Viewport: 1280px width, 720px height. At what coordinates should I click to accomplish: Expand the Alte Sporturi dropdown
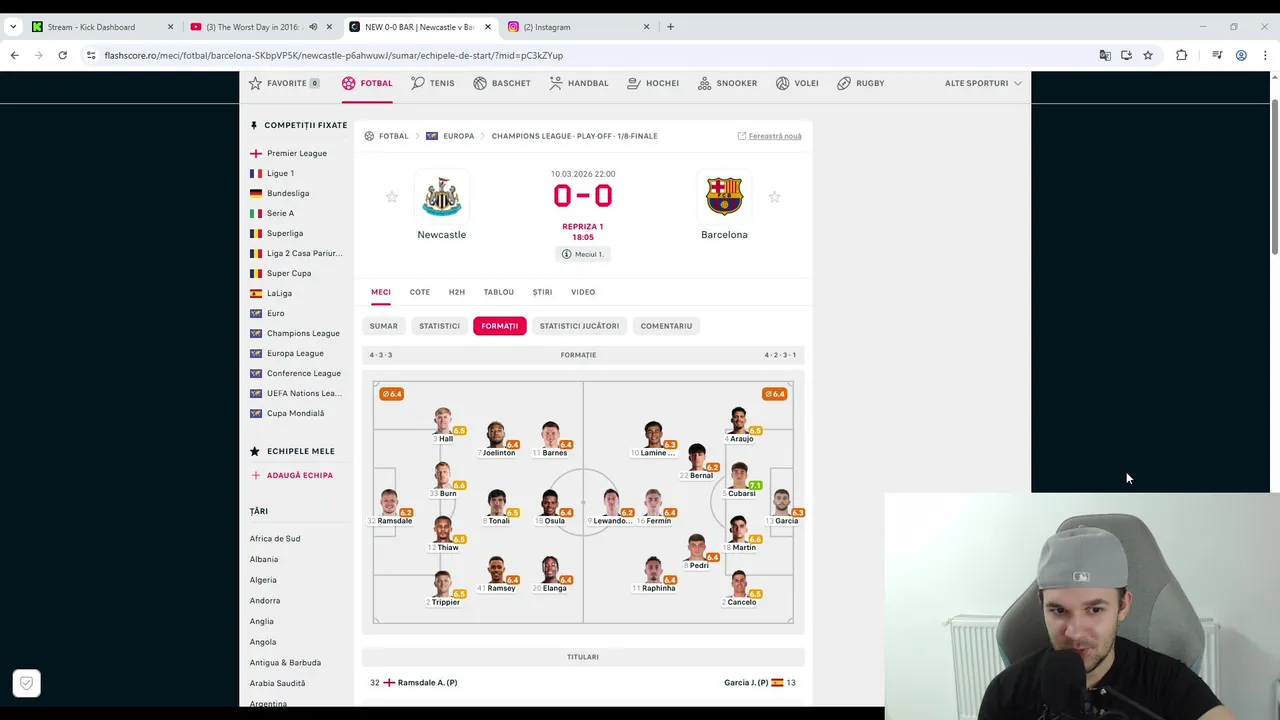tap(983, 83)
